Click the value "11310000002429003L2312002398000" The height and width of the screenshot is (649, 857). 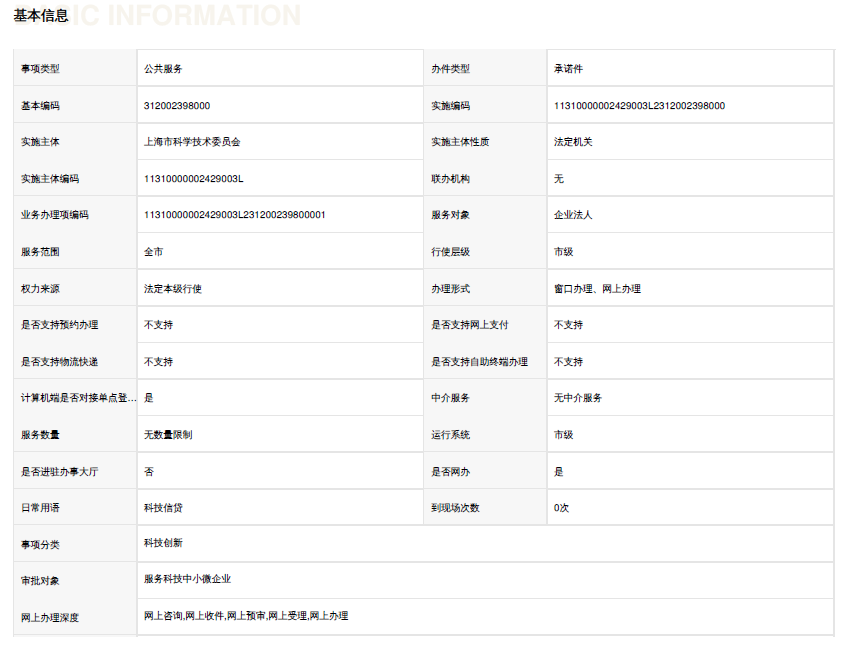(x=639, y=106)
